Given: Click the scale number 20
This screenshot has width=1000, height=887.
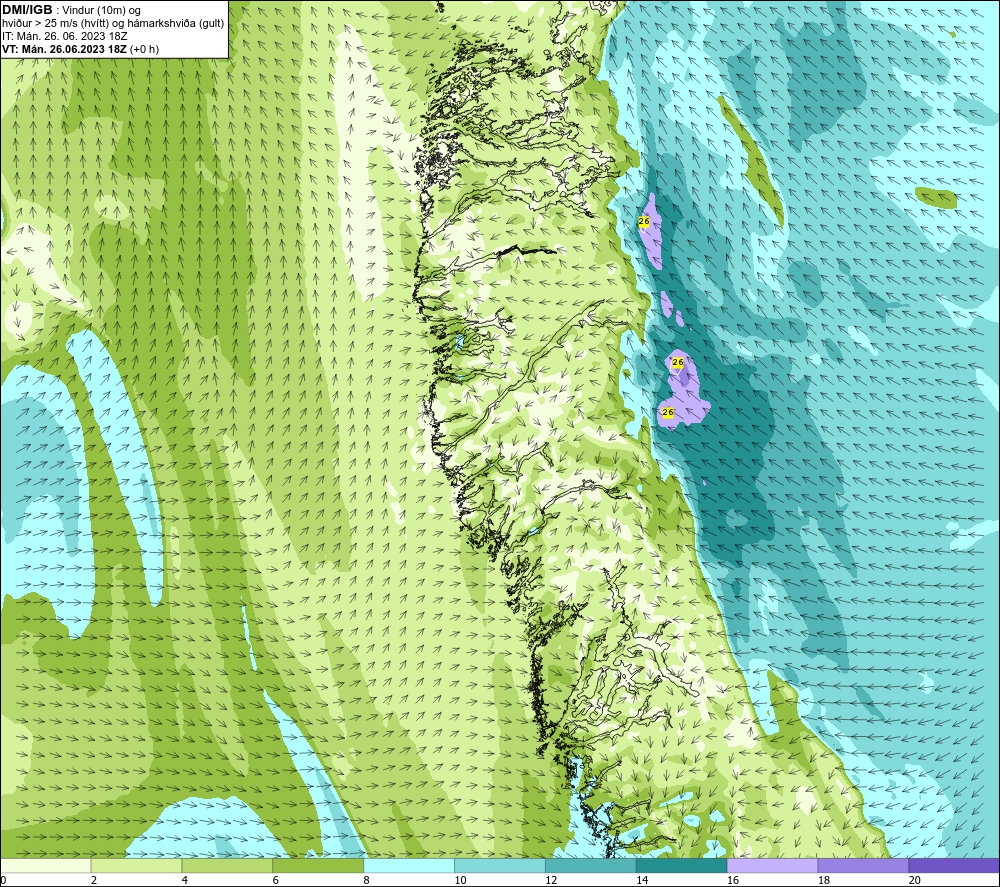Looking at the screenshot, I should click(x=915, y=880).
